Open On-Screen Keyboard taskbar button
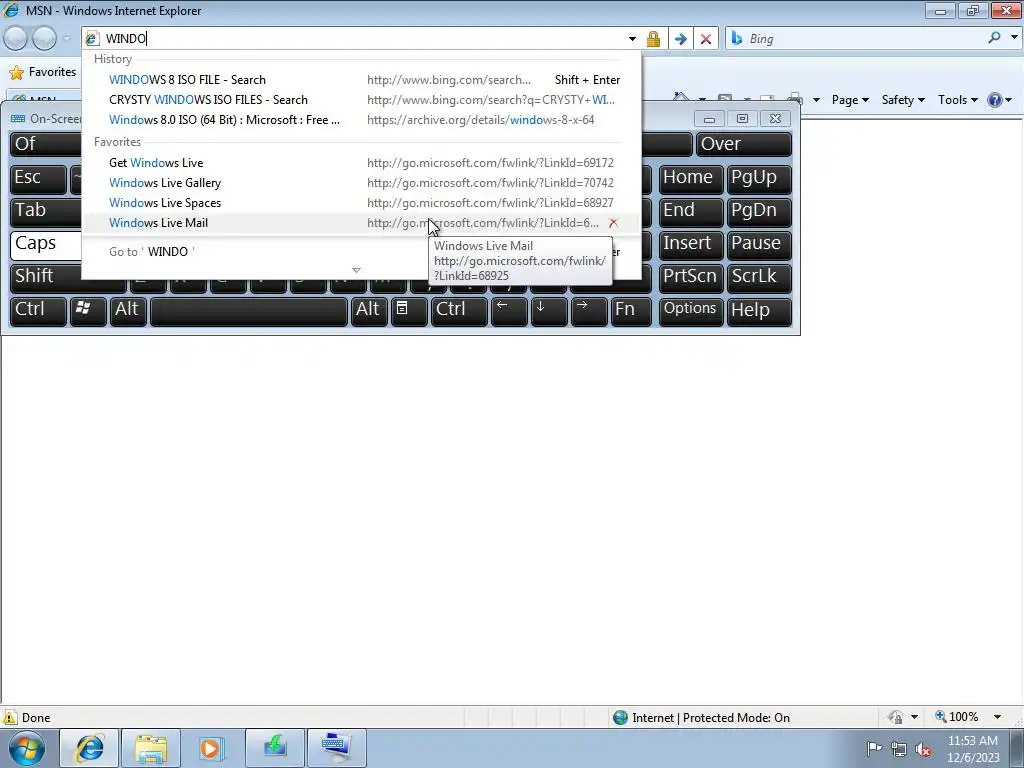This screenshot has width=1024, height=768. [336, 748]
